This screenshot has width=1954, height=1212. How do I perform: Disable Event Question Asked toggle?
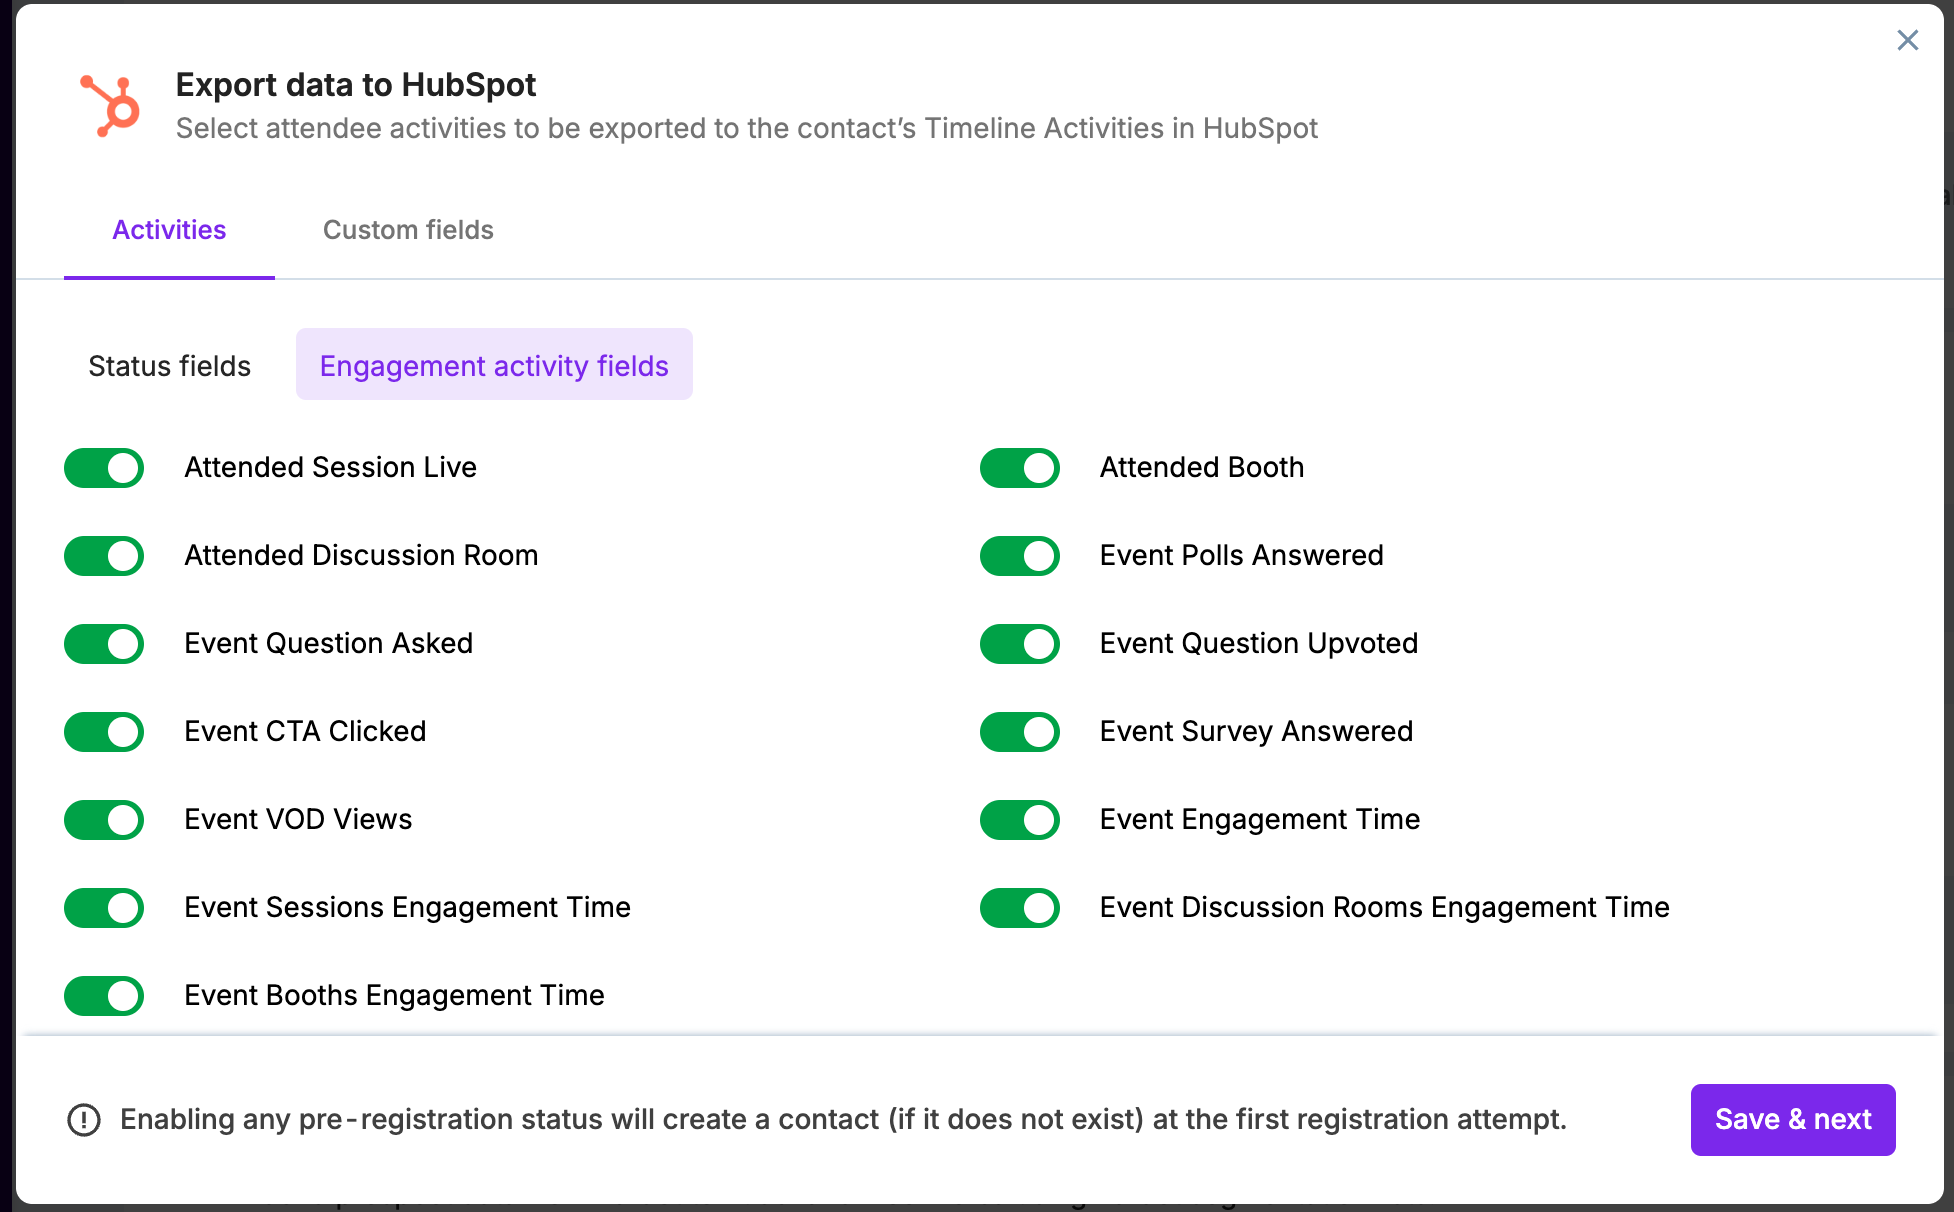[x=104, y=644]
